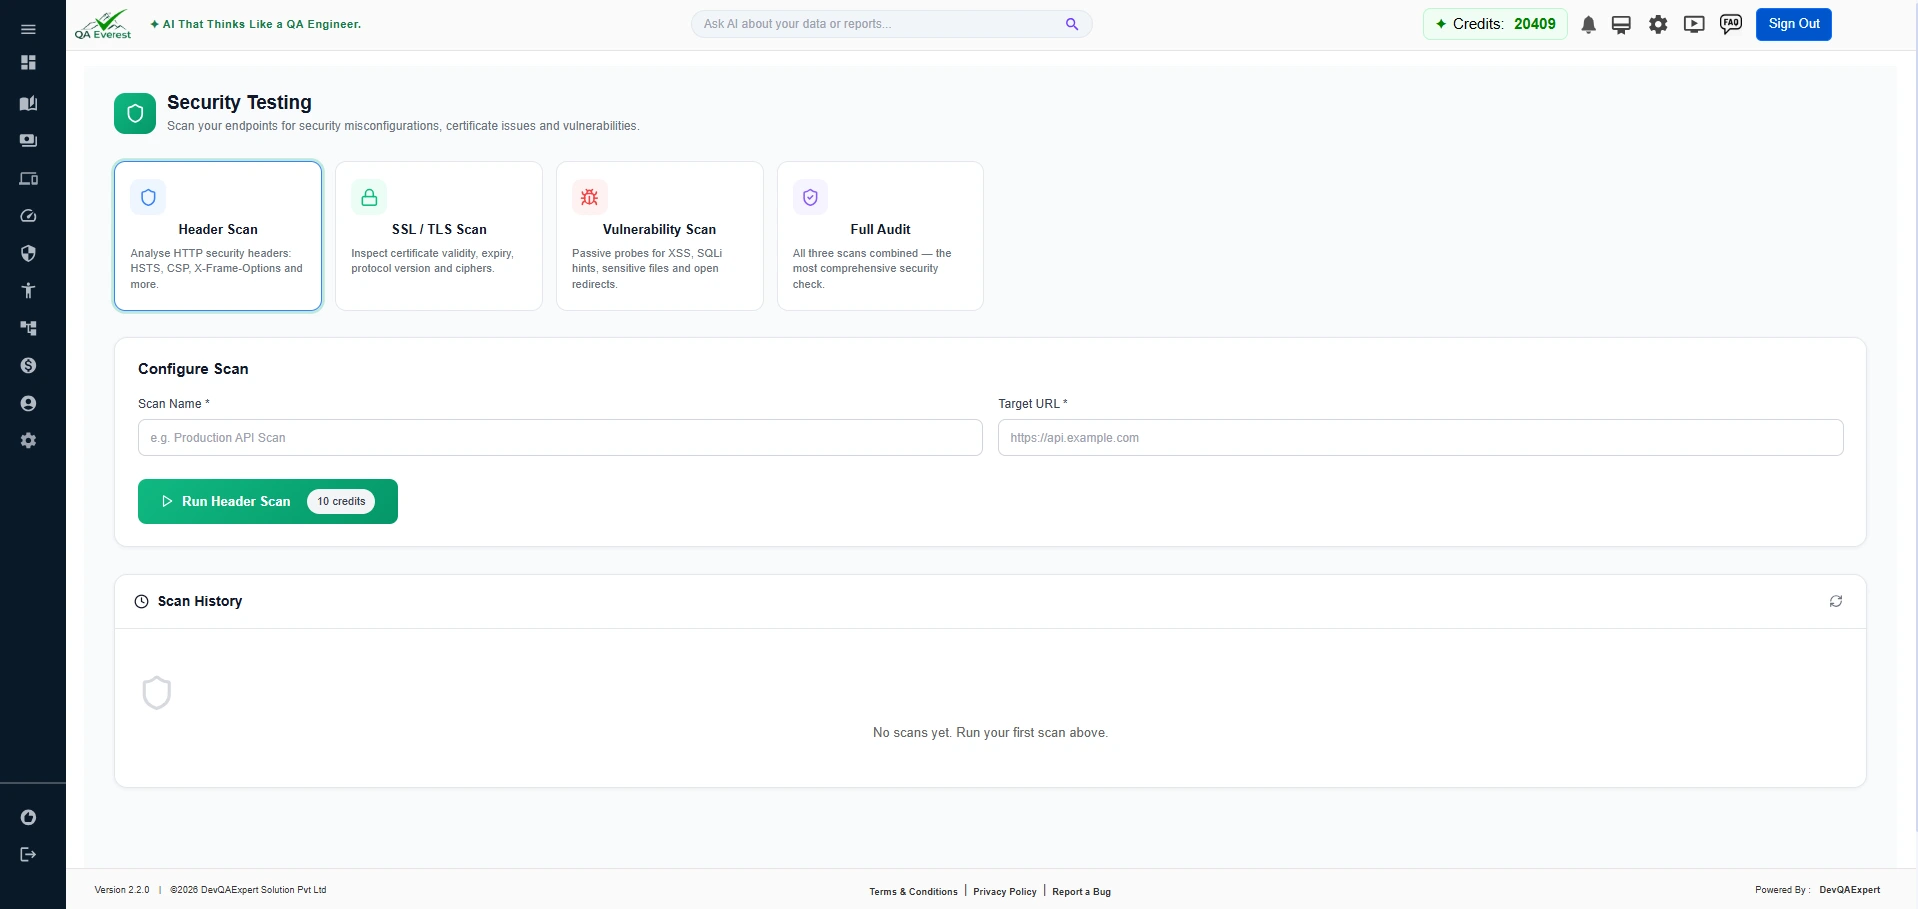The image size is (1918, 909).
Task: Click the Credits balance badge
Action: coord(1495,24)
